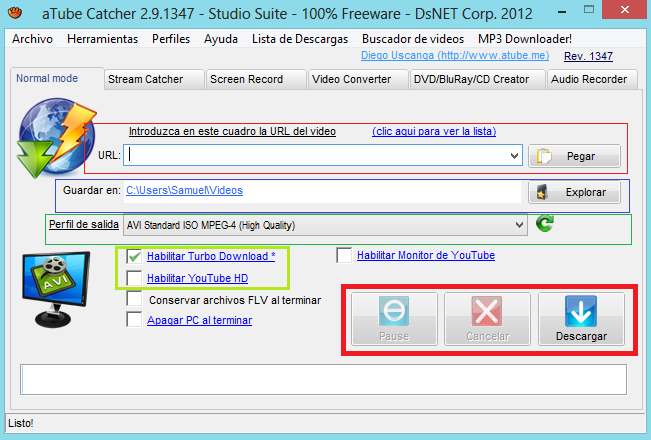Image resolution: width=651 pixels, height=440 pixels.
Task: Click 'clic aqui para ver la lista' link
Action: (434, 131)
